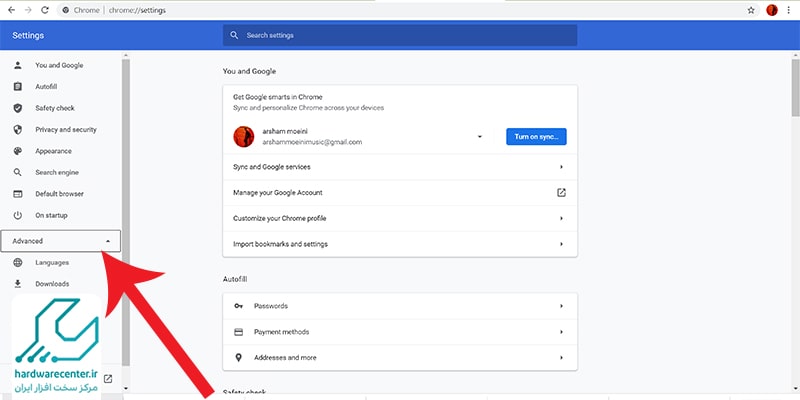
Task: Expand the Passwords row arrow
Action: (x=561, y=306)
